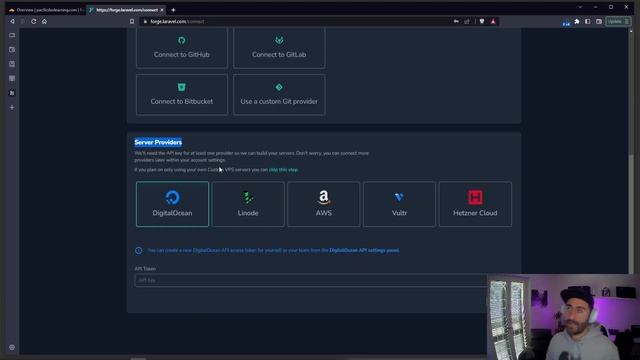Click the AWS Amazon logo icon
Viewport: 640px width, 360px height.
[x=324, y=197]
